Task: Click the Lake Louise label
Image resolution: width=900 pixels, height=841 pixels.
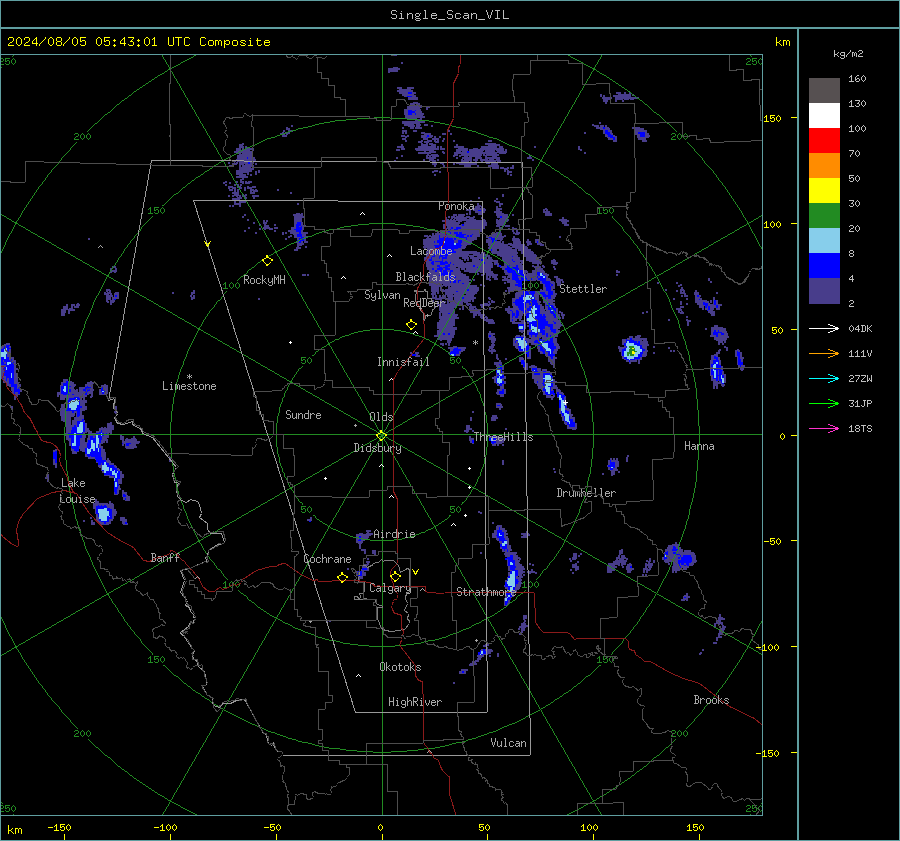Action: (x=77, y=491)
